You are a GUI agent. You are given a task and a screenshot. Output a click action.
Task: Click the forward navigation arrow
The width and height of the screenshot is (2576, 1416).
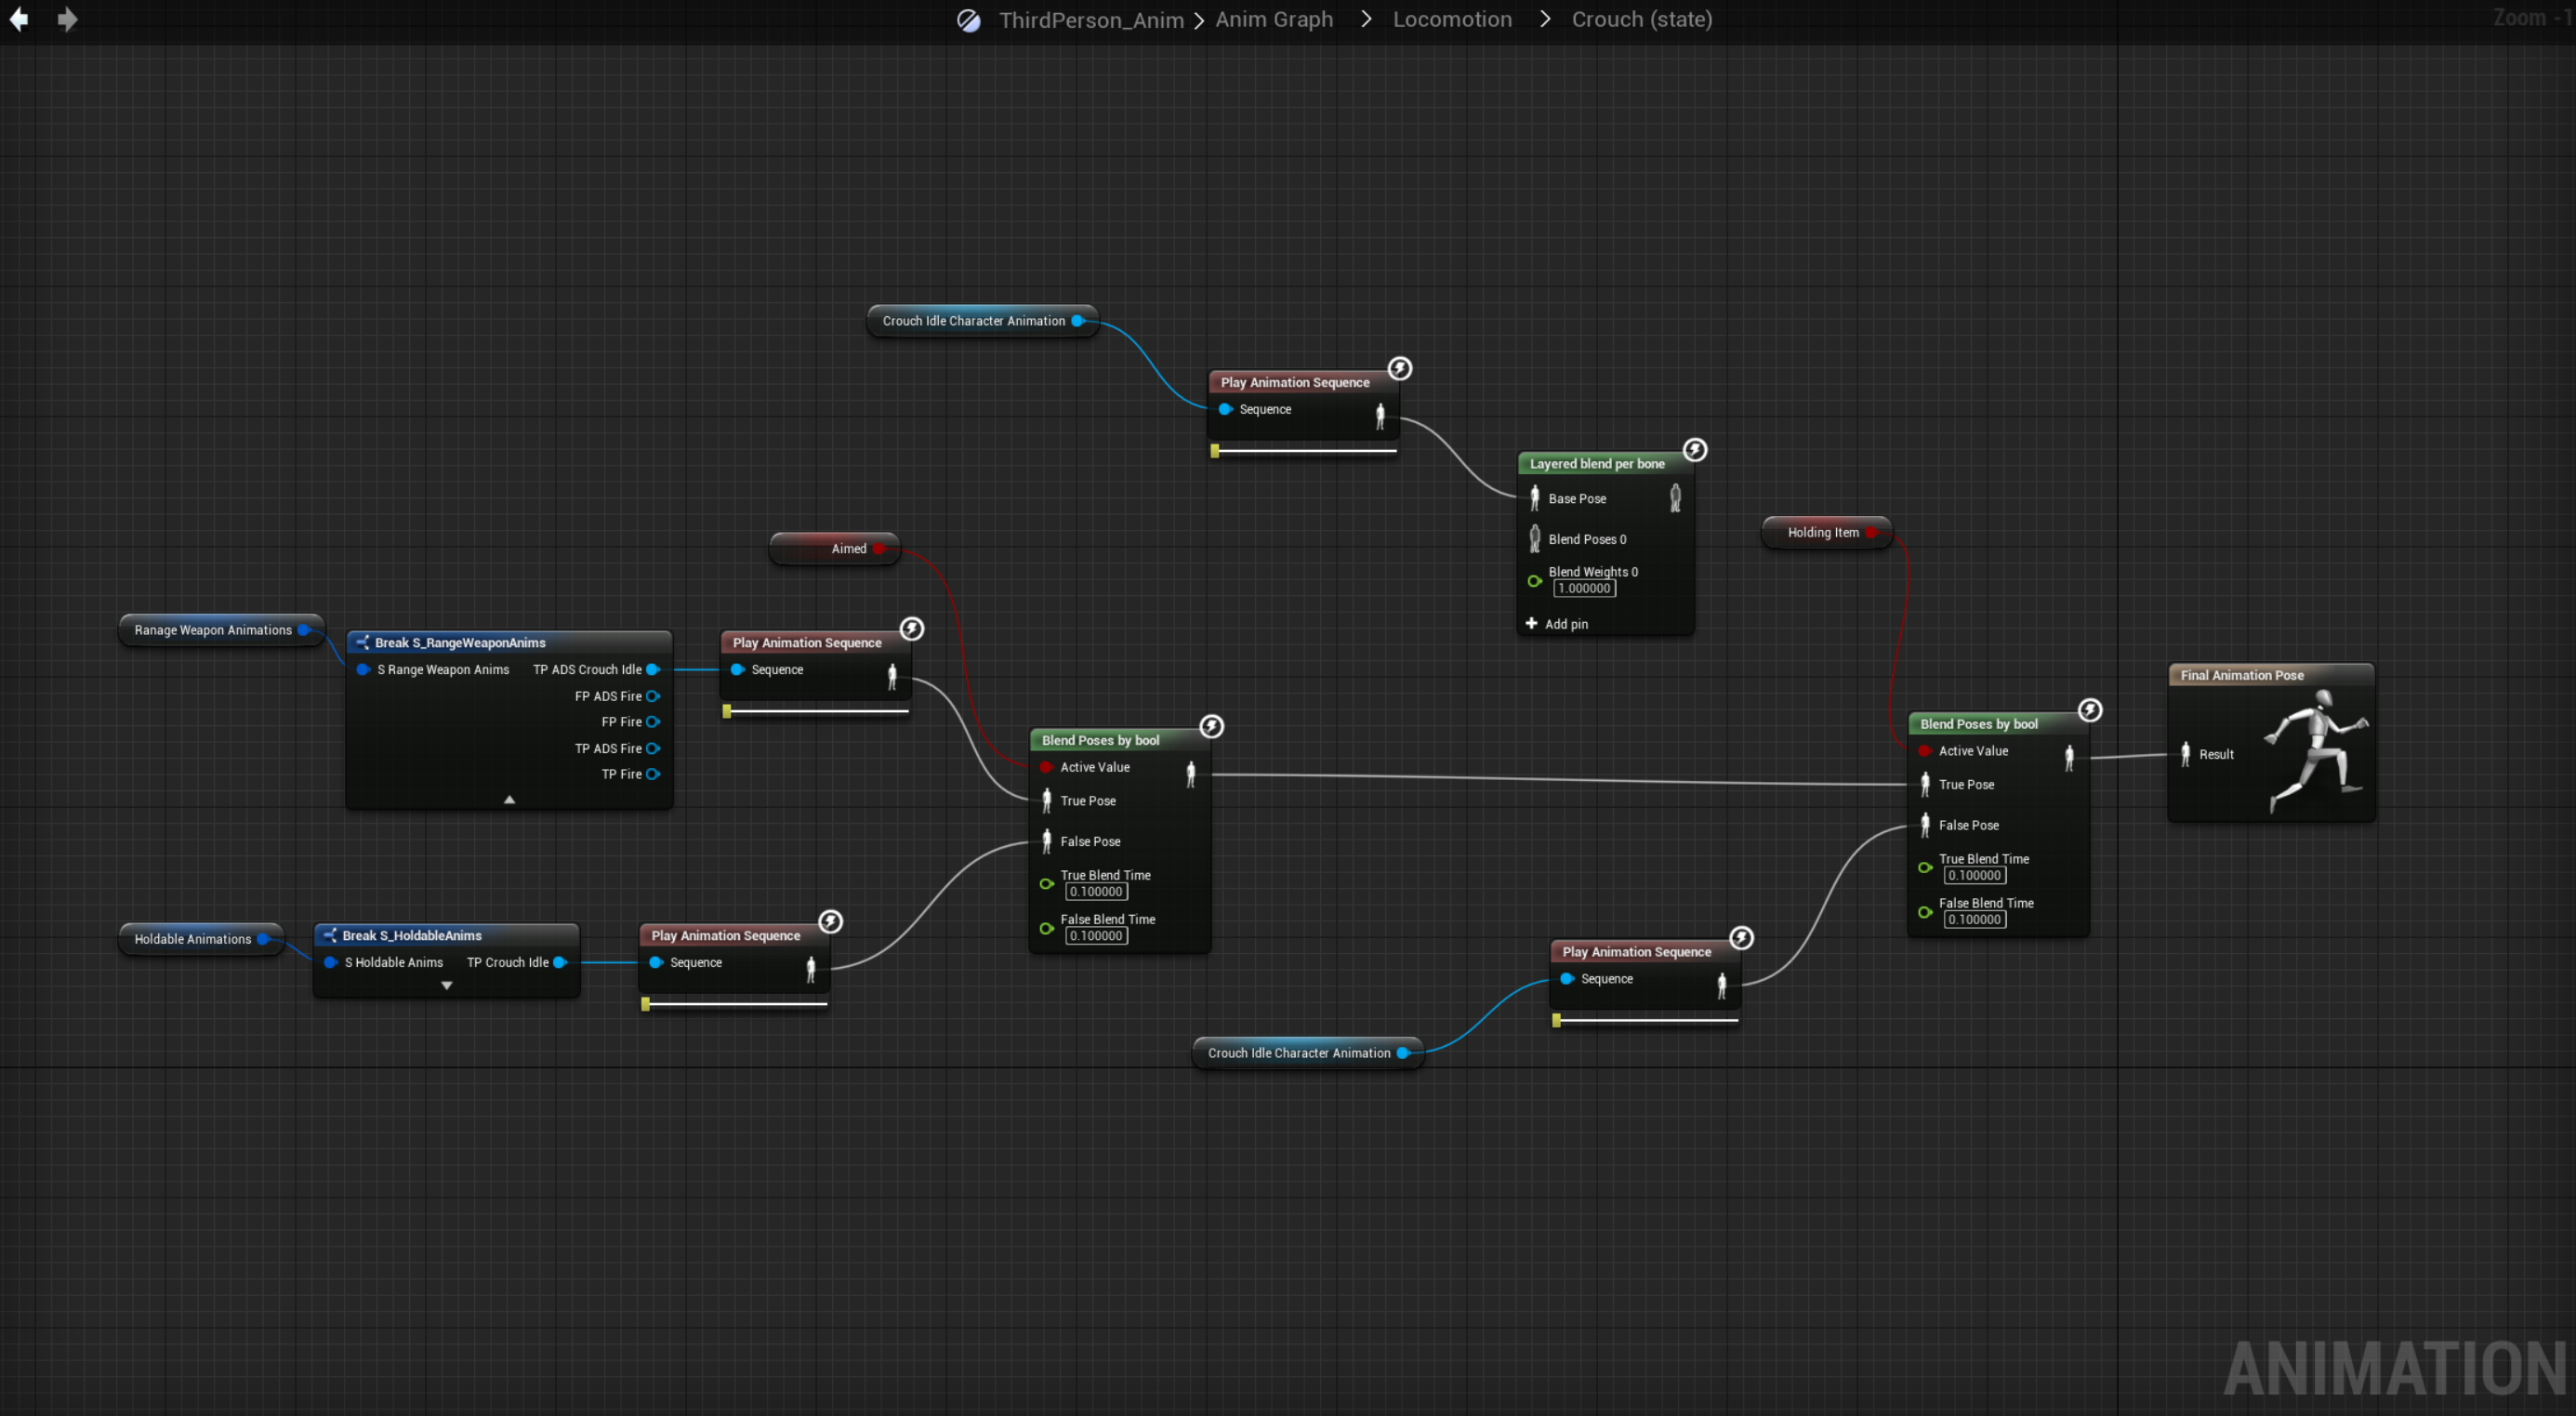[x=67, y=19]
